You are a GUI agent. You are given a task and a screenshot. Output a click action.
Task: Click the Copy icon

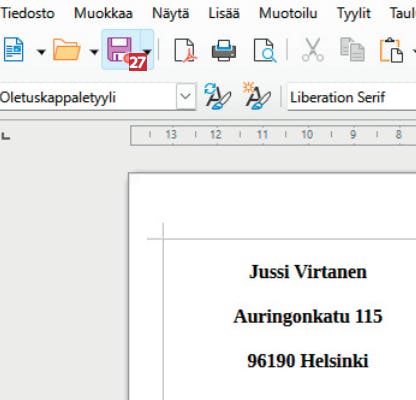pos(352,50)
